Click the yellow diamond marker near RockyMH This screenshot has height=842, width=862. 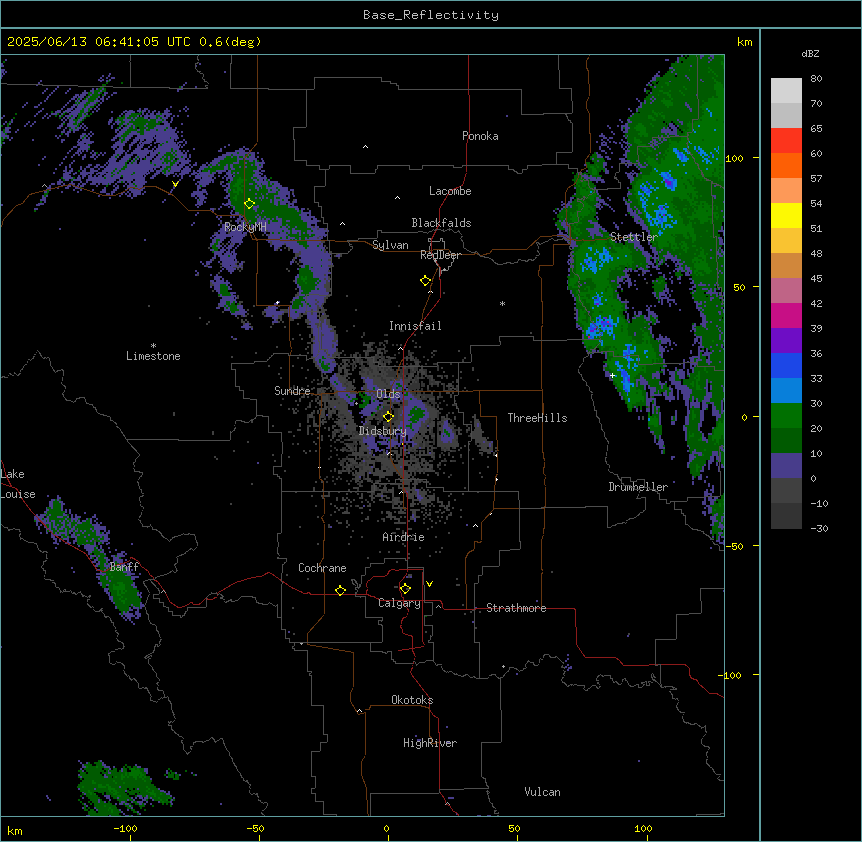250,204
